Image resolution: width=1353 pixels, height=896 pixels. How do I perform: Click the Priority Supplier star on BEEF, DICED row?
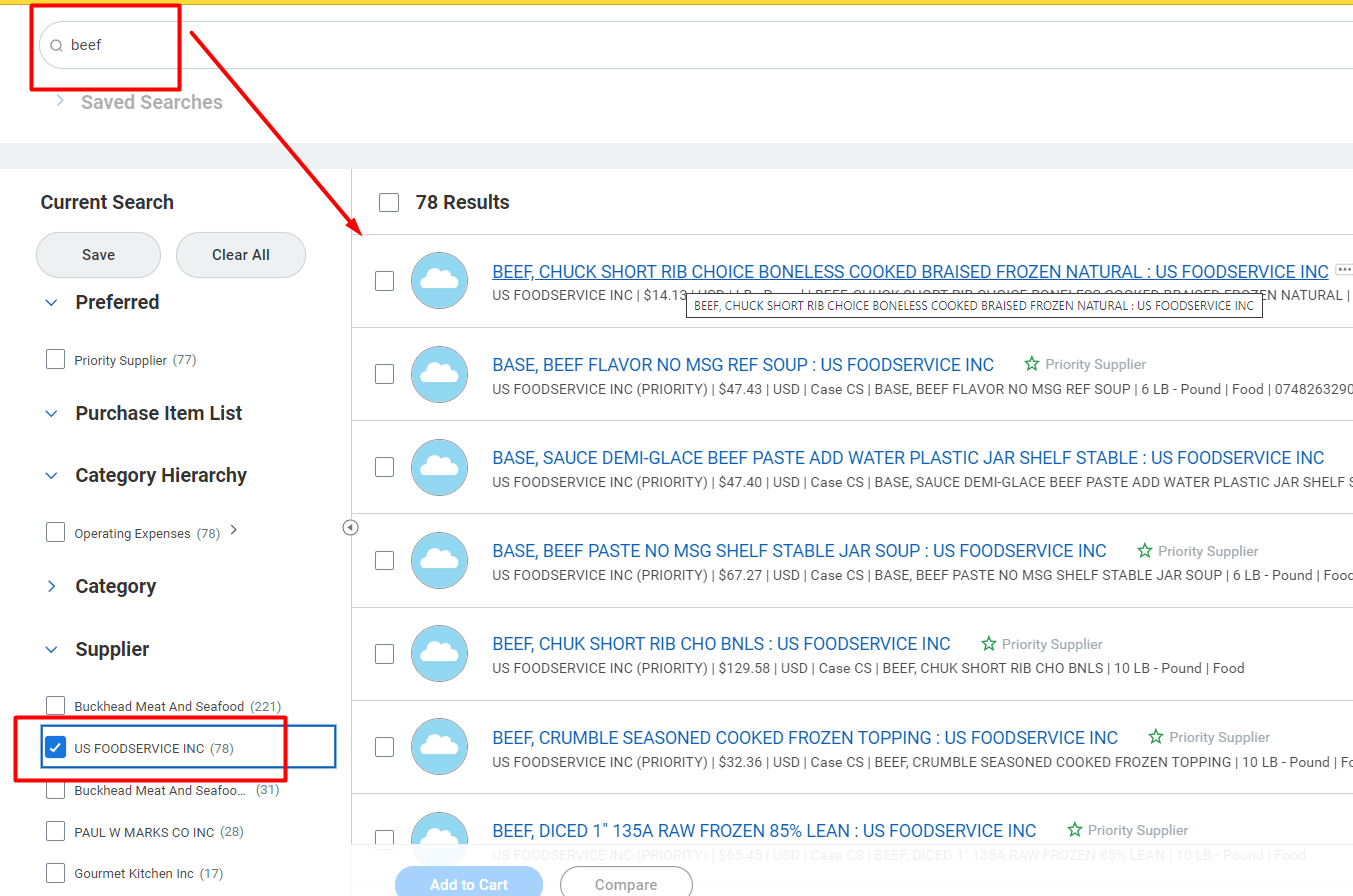1075,830
